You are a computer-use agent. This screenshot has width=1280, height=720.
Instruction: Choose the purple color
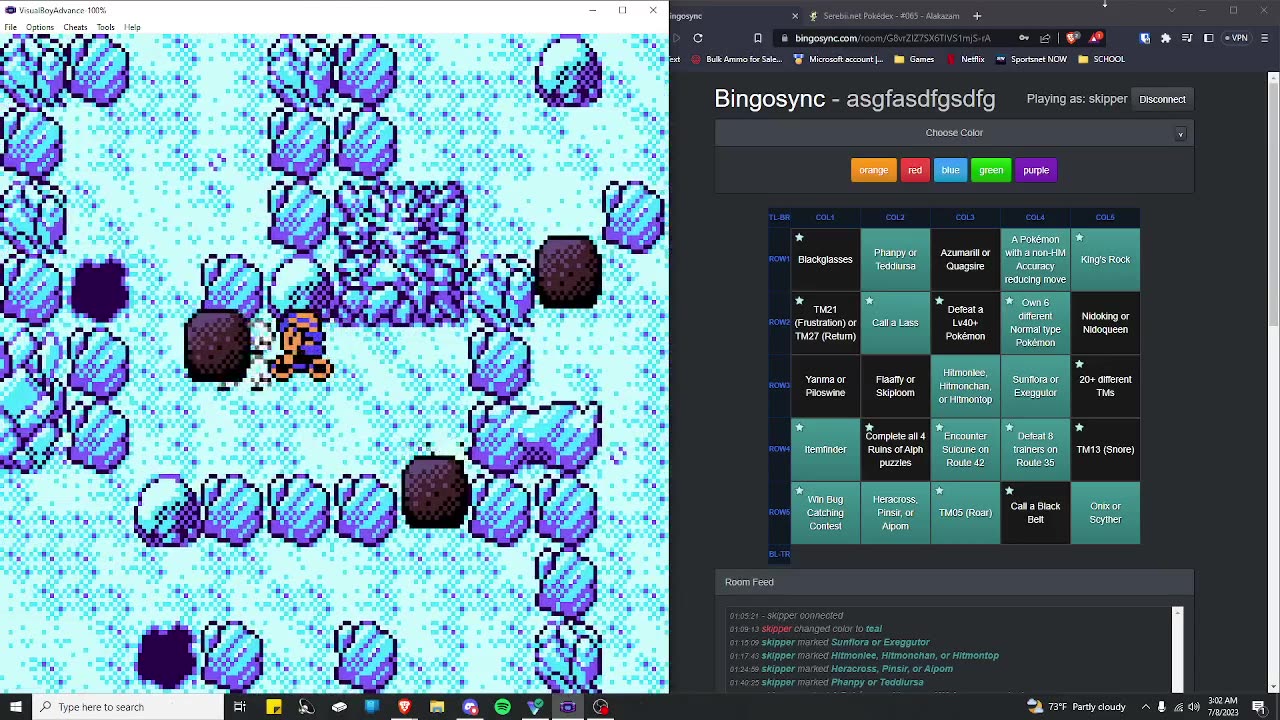coord(1036,170)
